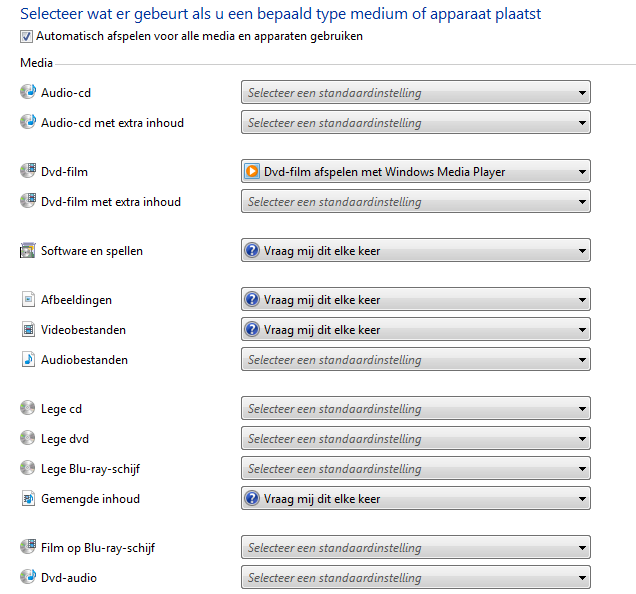
Task: Expand the Software en spellen dropdown
Action: pyautogui.click(x=416, y=250)
